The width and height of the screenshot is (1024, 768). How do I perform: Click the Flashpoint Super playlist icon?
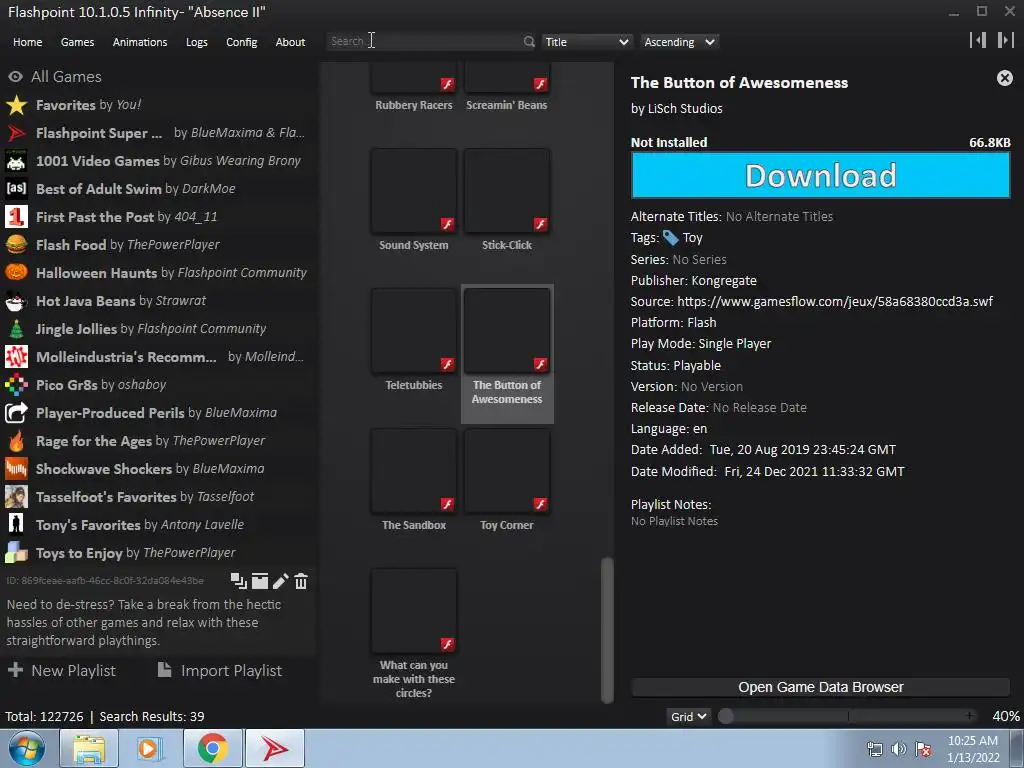(x=16, y=133)
